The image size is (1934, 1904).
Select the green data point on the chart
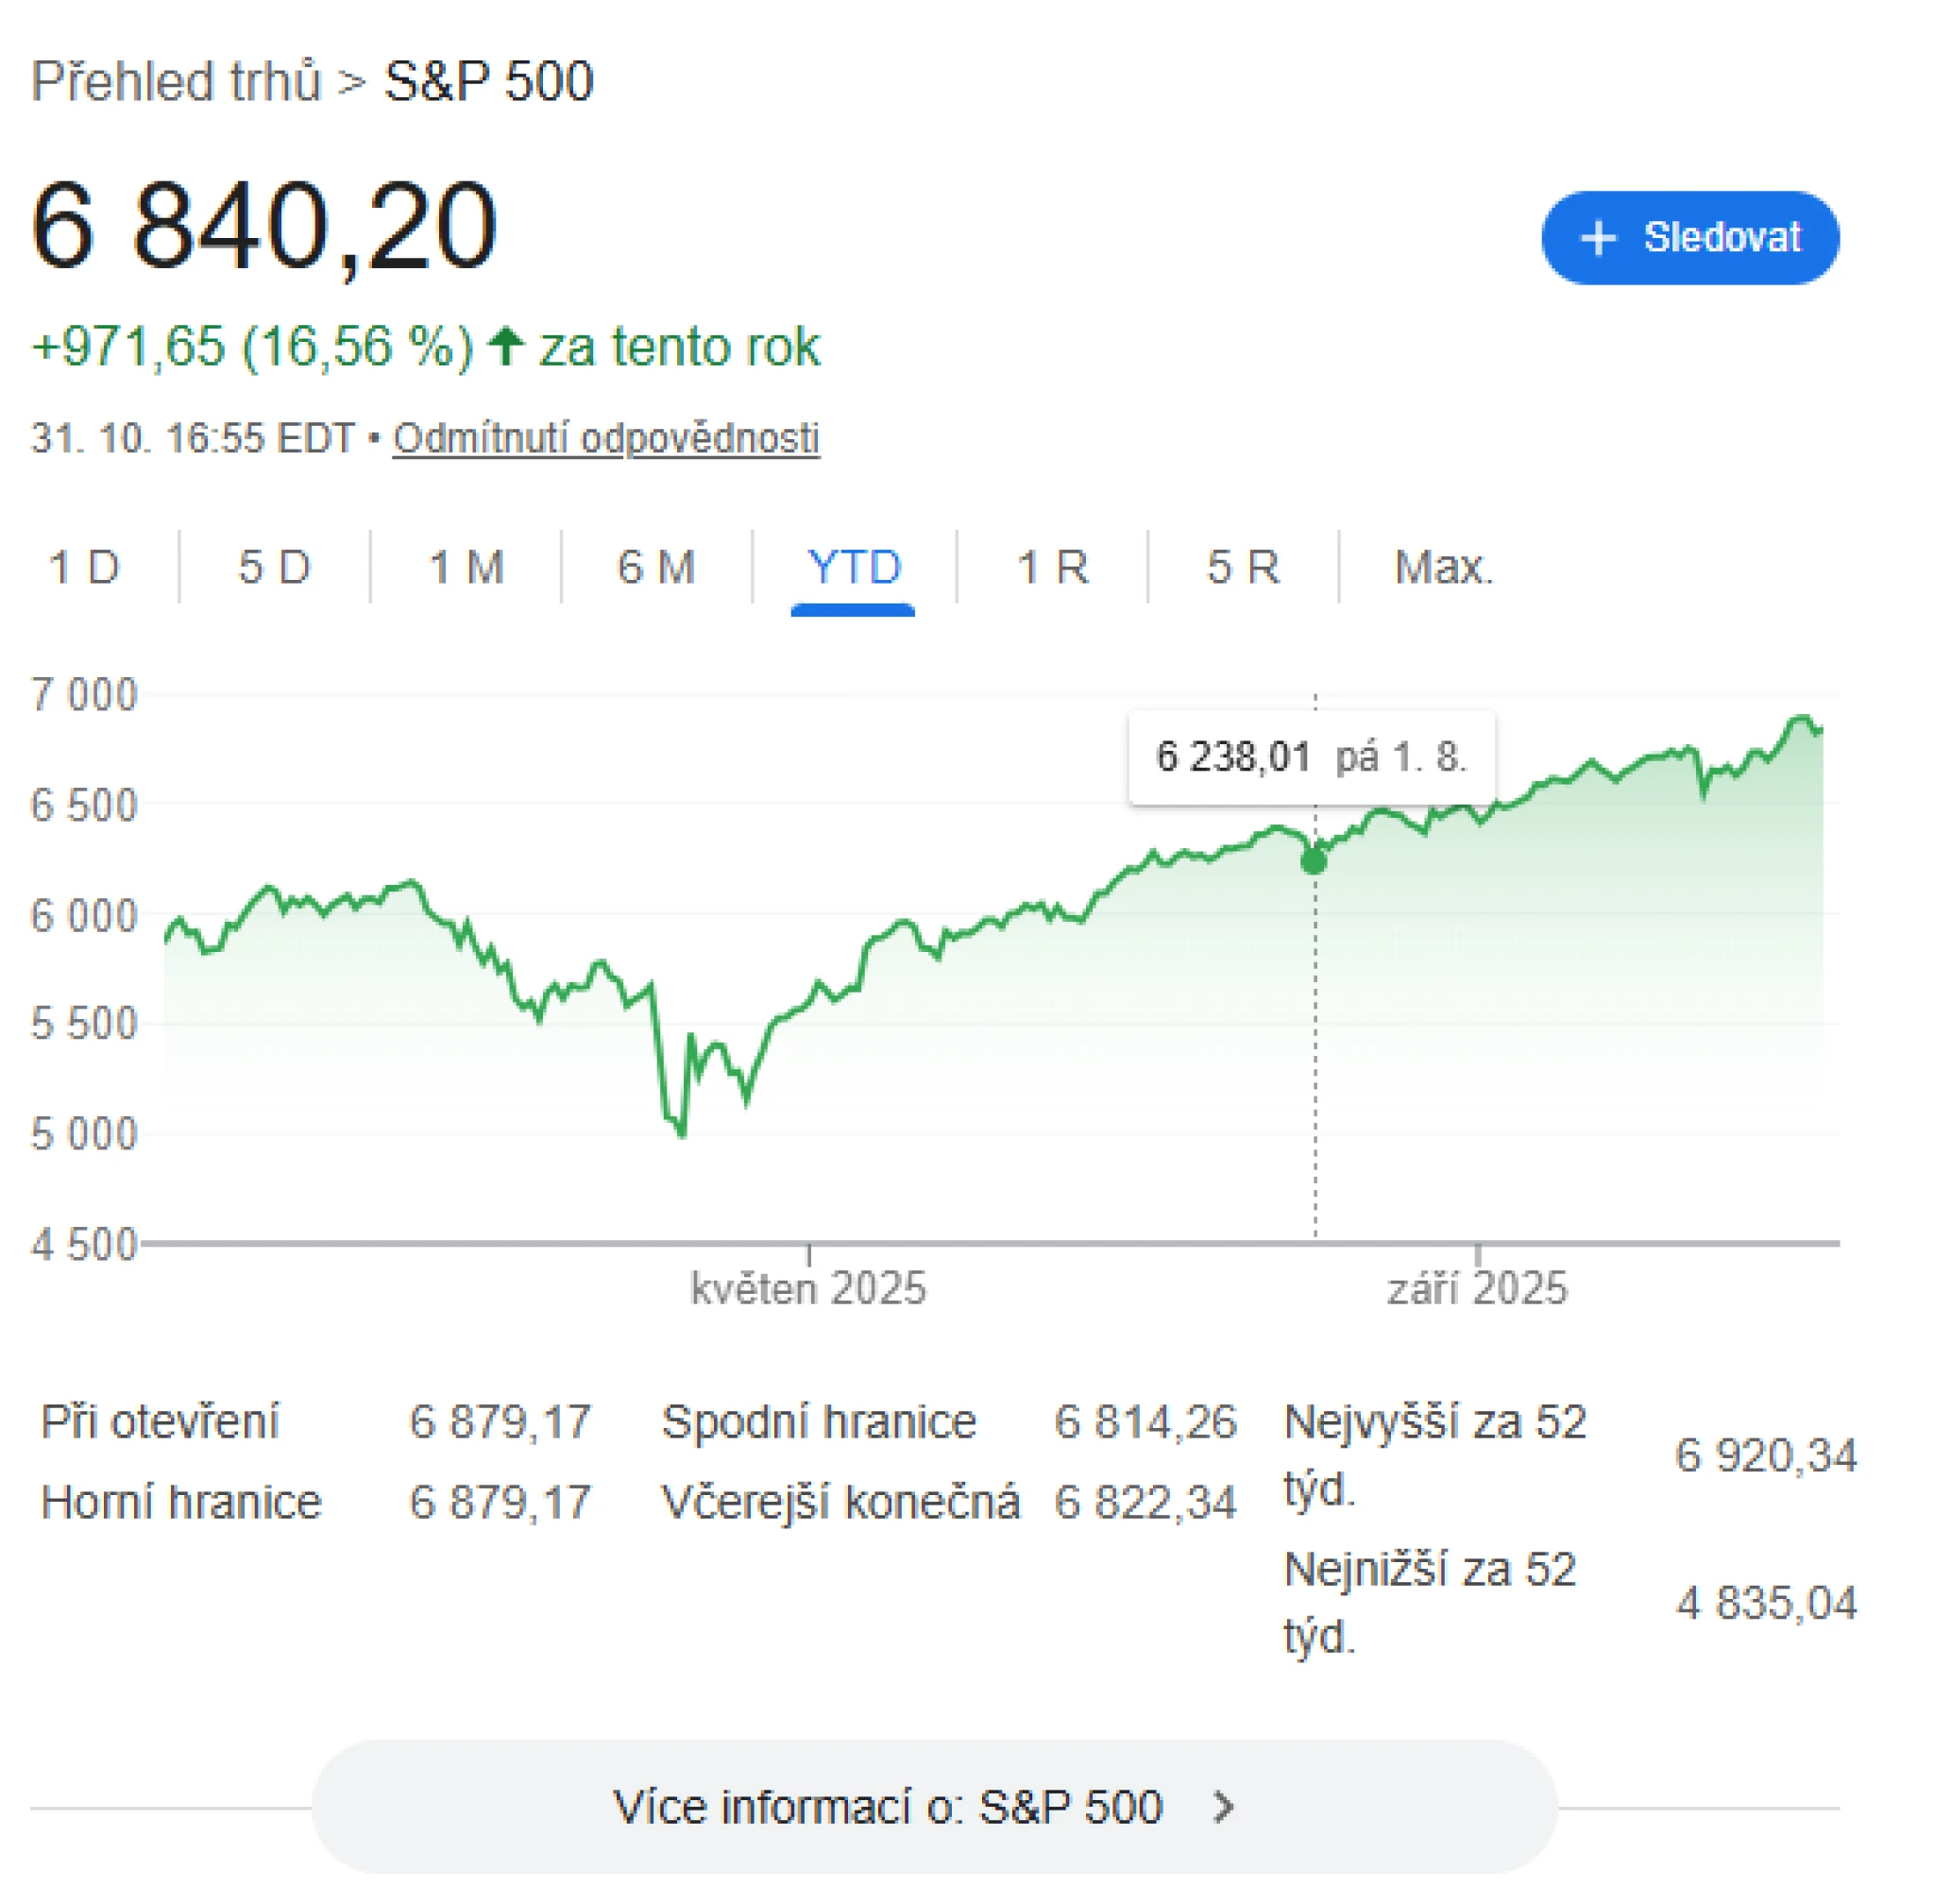click(x=1313, y=862)
